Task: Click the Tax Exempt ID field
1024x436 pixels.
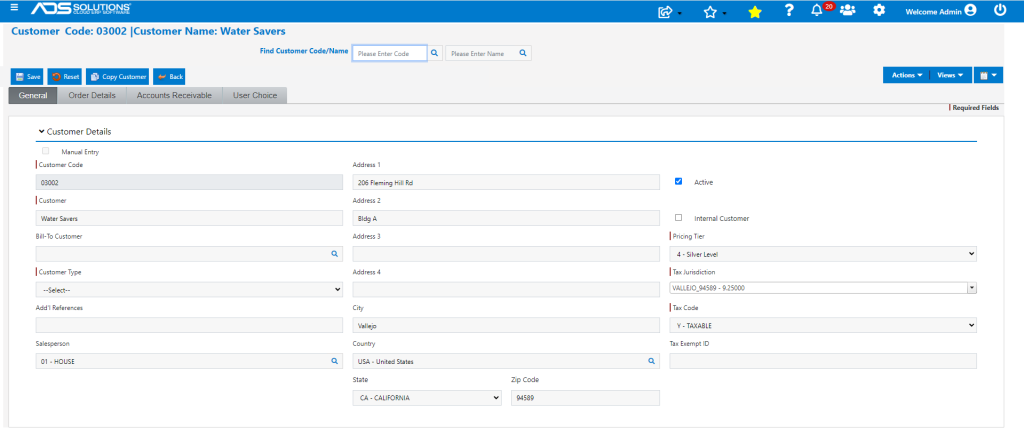Action: pyautogui.click(x=823, y=361)
